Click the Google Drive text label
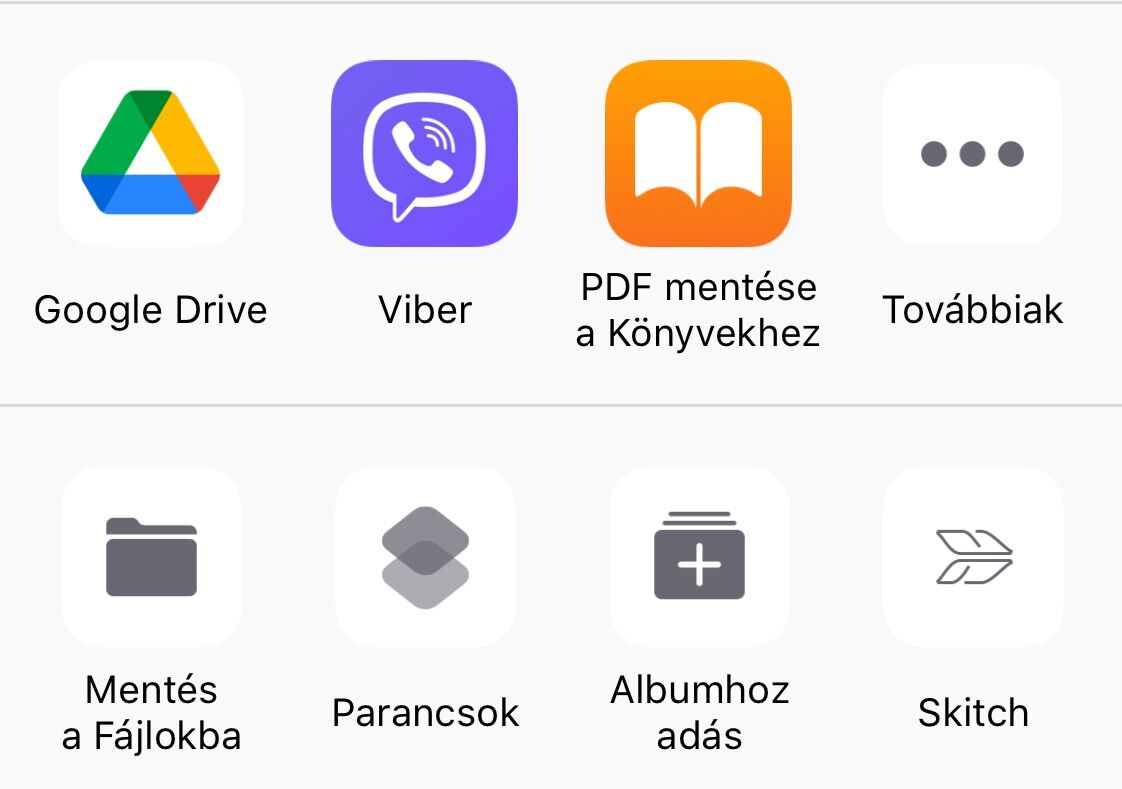Screen dimensions: 1122x789 tap(150, 310)
